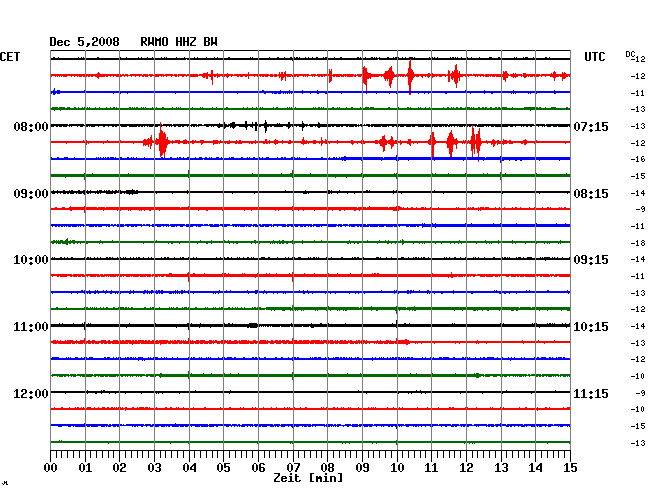650x494 pixels.
Task: Select minute tick label 12
Action: click(466, 468)
